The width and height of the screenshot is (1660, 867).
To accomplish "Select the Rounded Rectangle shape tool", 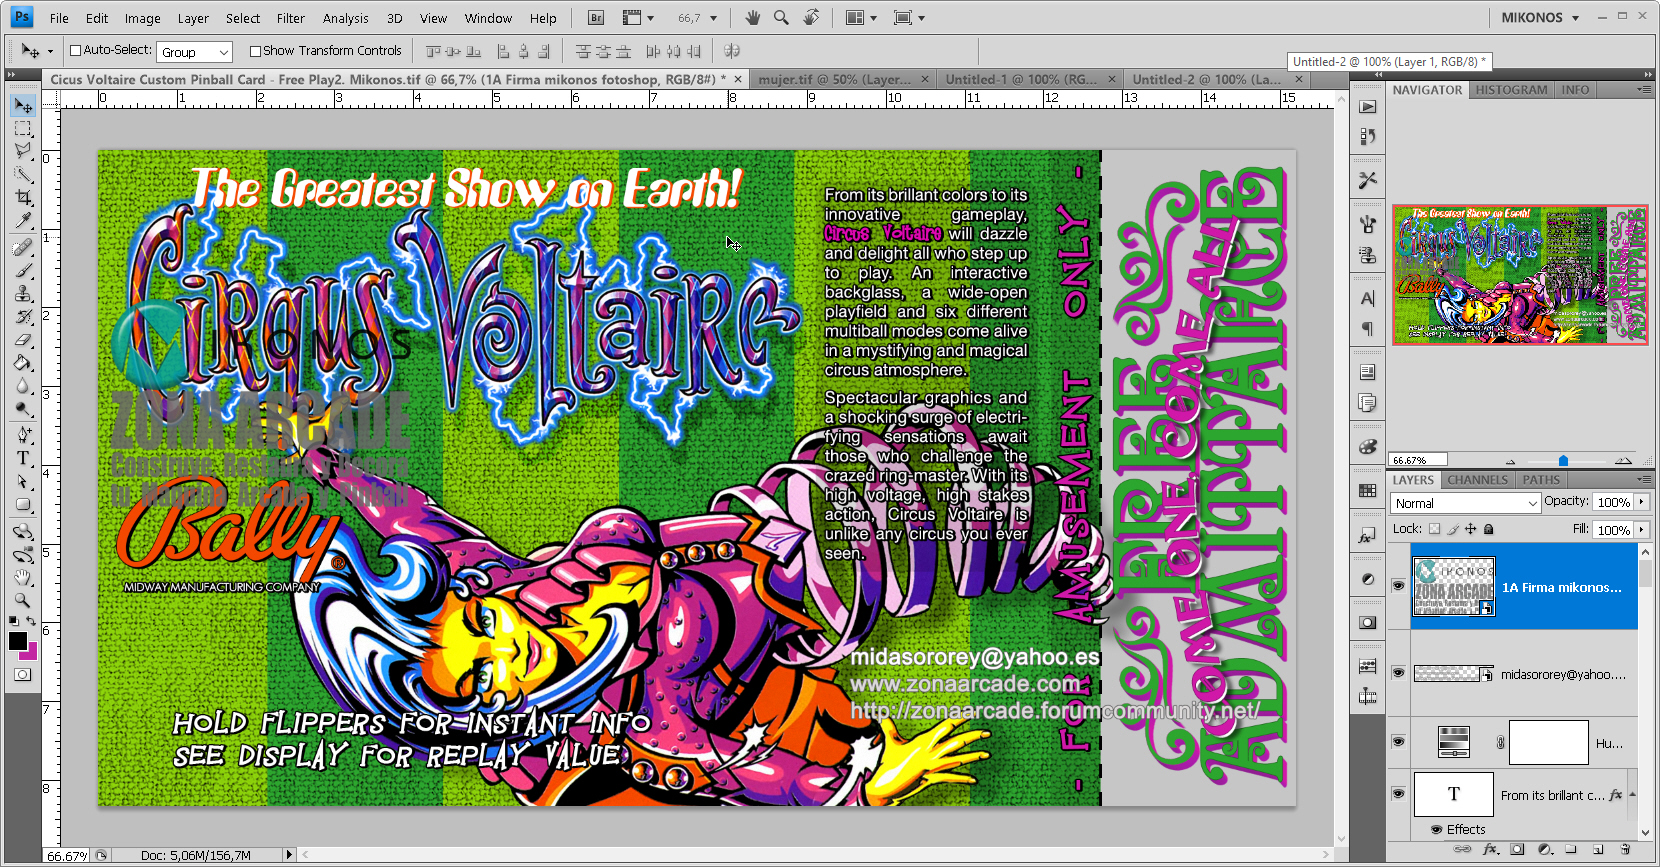I will pos(23,505).
